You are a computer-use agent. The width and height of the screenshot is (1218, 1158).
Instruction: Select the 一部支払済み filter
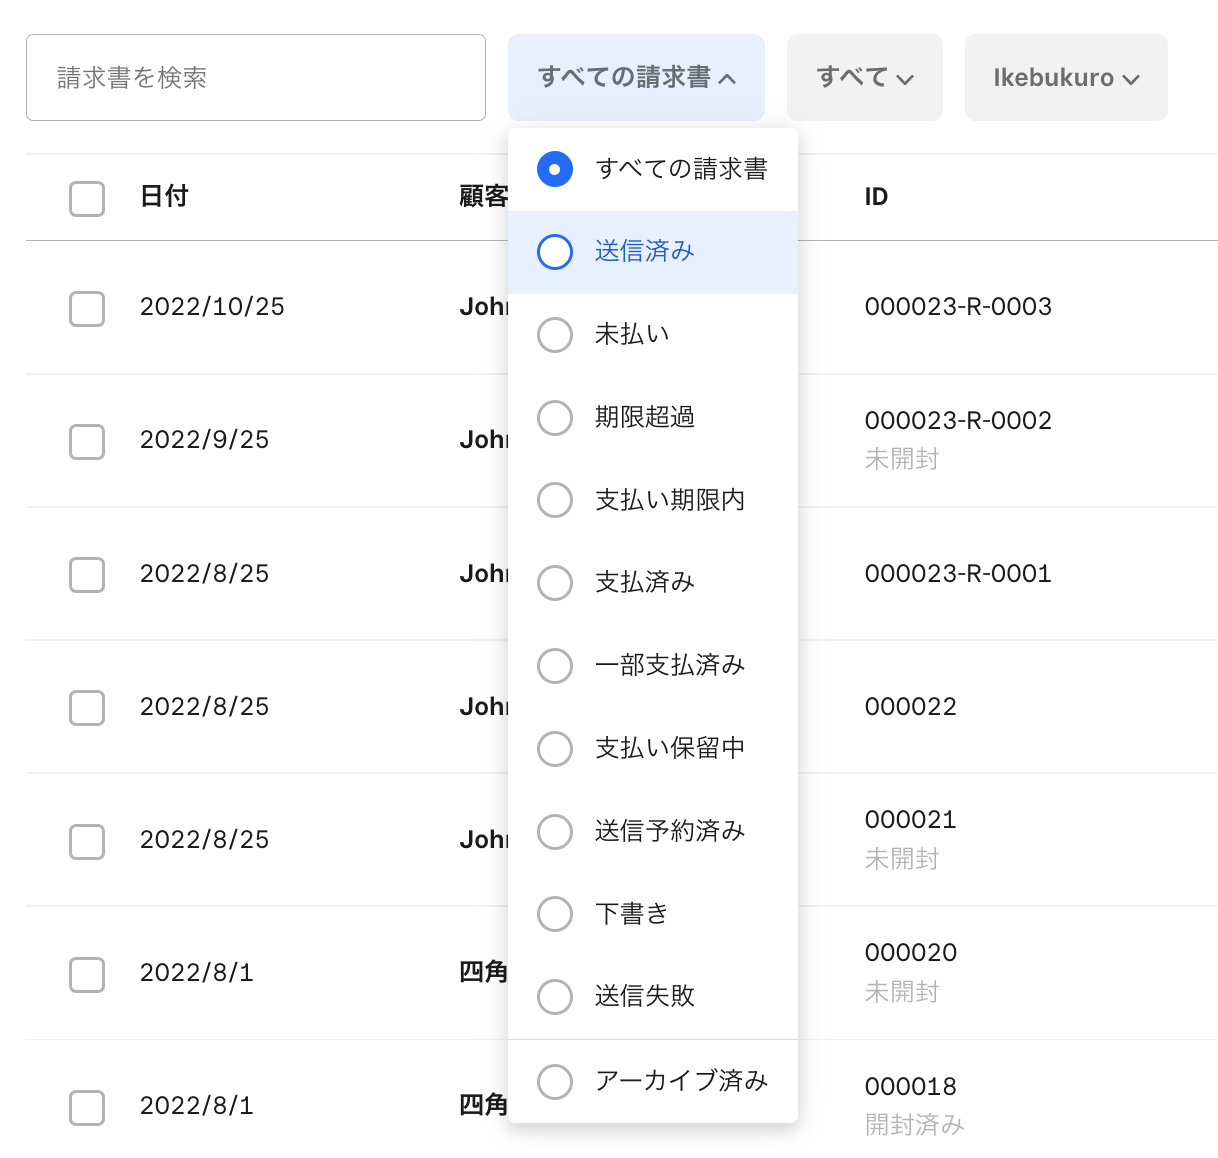(x=669, y=666)
